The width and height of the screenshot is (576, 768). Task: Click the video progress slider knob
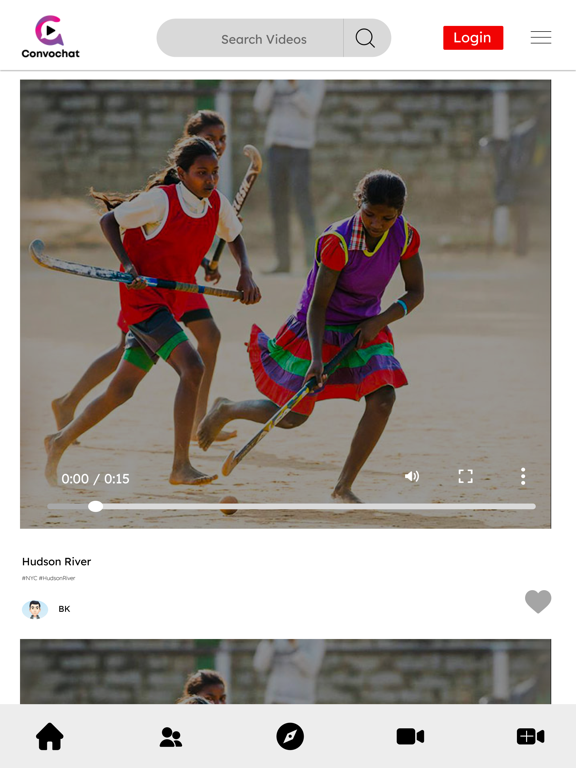click(x=96, y=506)
